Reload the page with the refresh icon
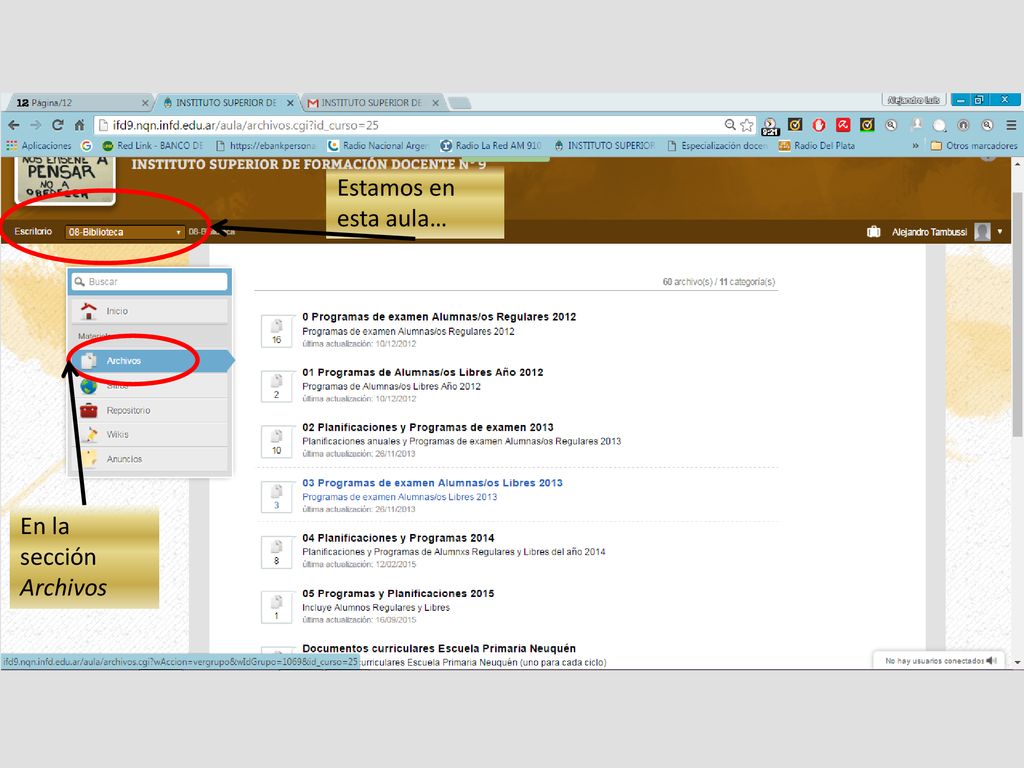 tap(57, 125)
